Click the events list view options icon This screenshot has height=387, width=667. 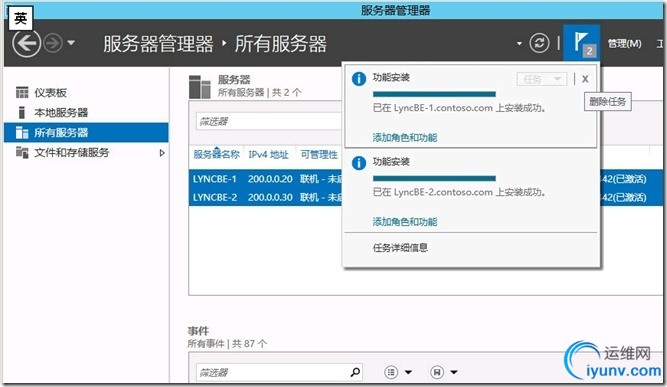pyautogui.click(x=391, y=372)
